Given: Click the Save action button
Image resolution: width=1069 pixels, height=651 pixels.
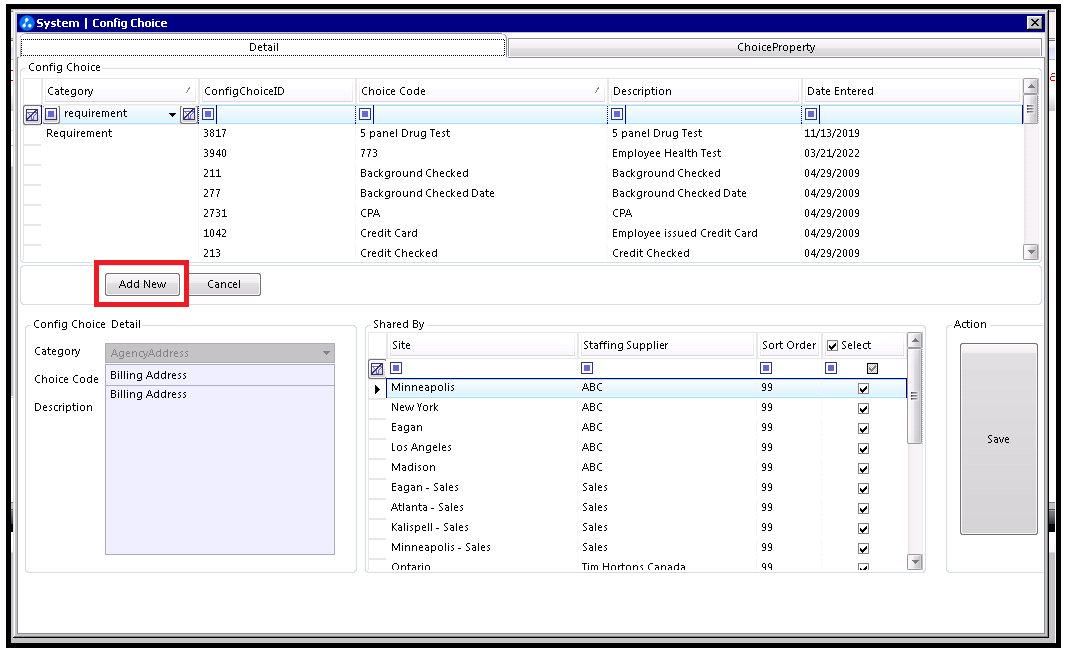Looking at the screenshot, I should [x=998, y=439].
